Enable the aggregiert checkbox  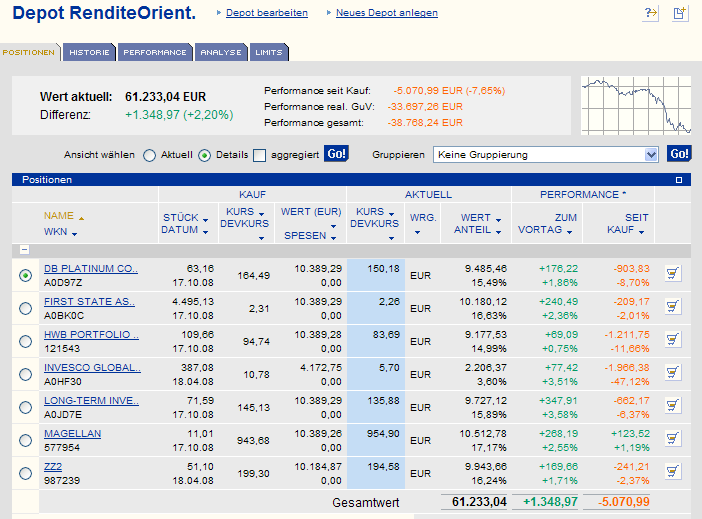[x=260, y=155]
